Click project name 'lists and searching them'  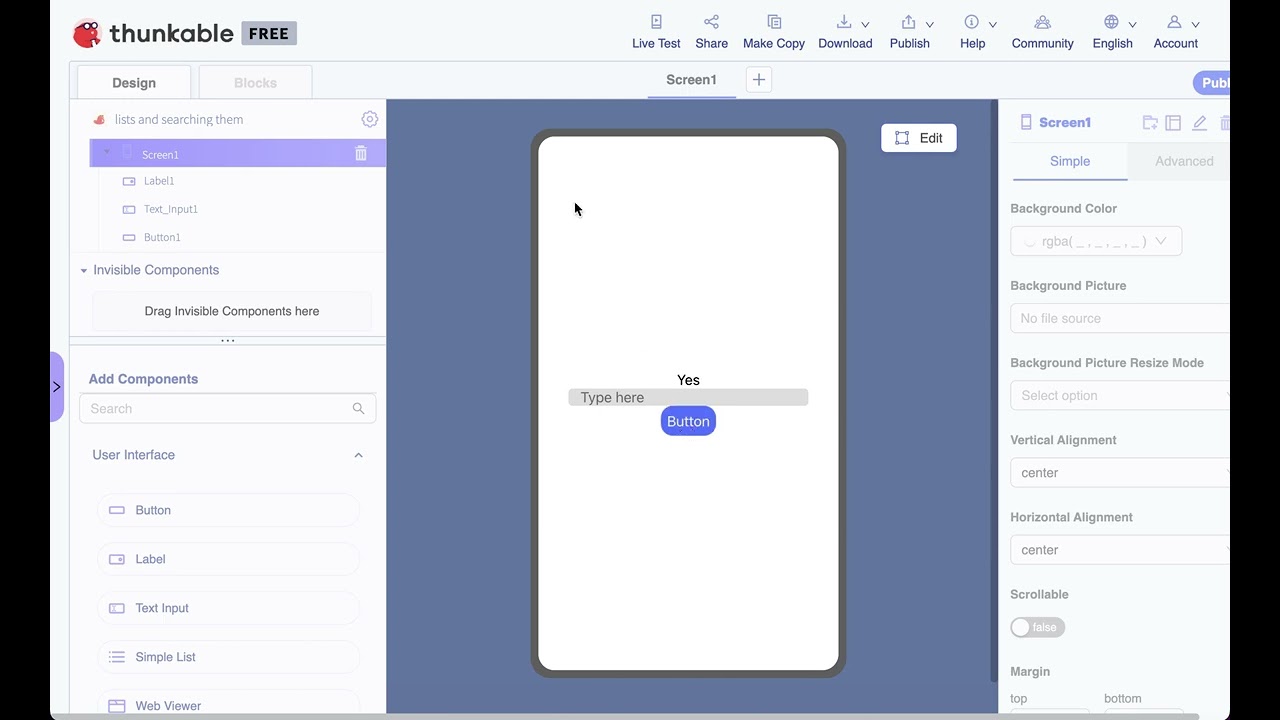click(x=179, y=119)
